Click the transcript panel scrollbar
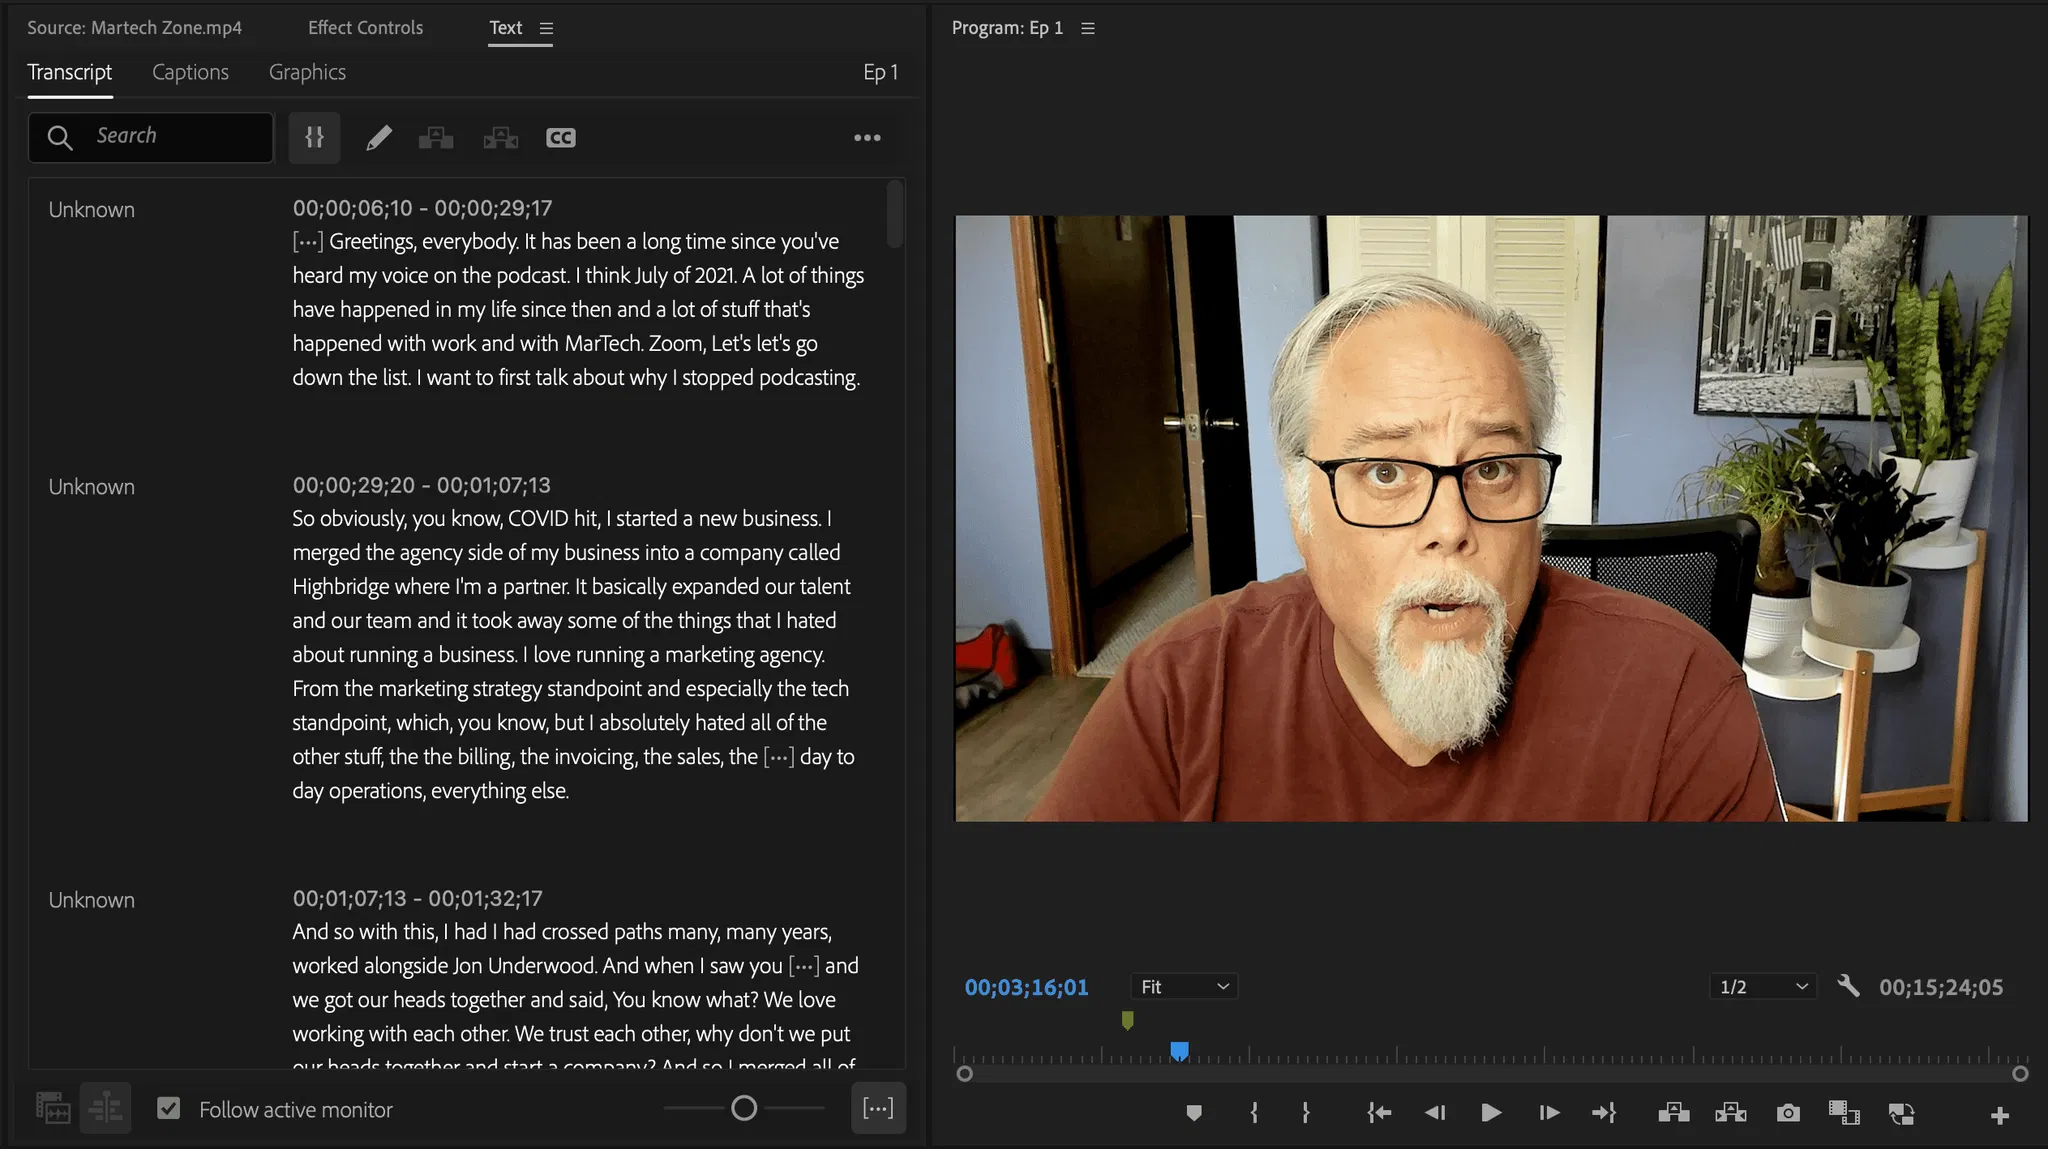This screenshot has width=2048, height=1149. coord(895,215)
